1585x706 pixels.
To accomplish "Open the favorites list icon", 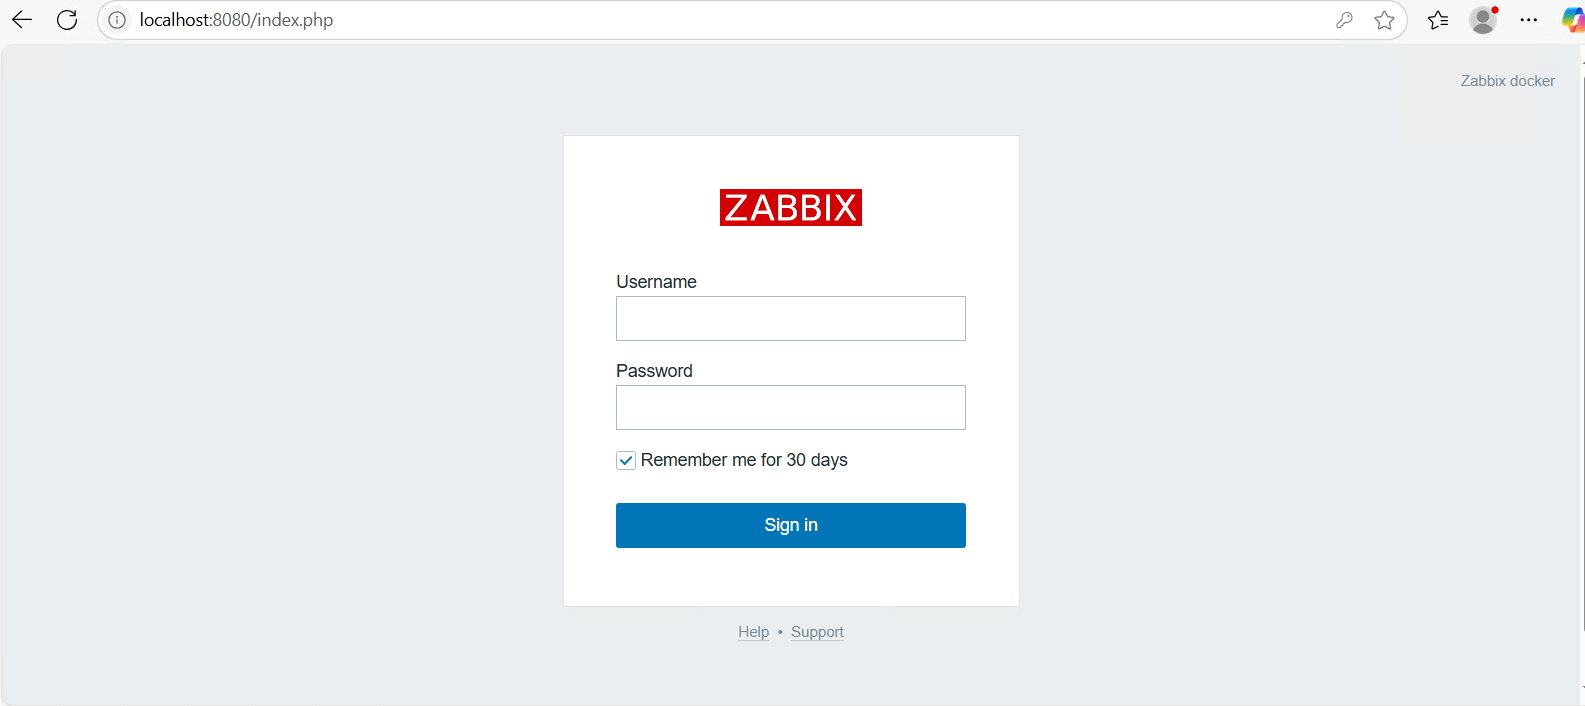I will [1438, 20].
